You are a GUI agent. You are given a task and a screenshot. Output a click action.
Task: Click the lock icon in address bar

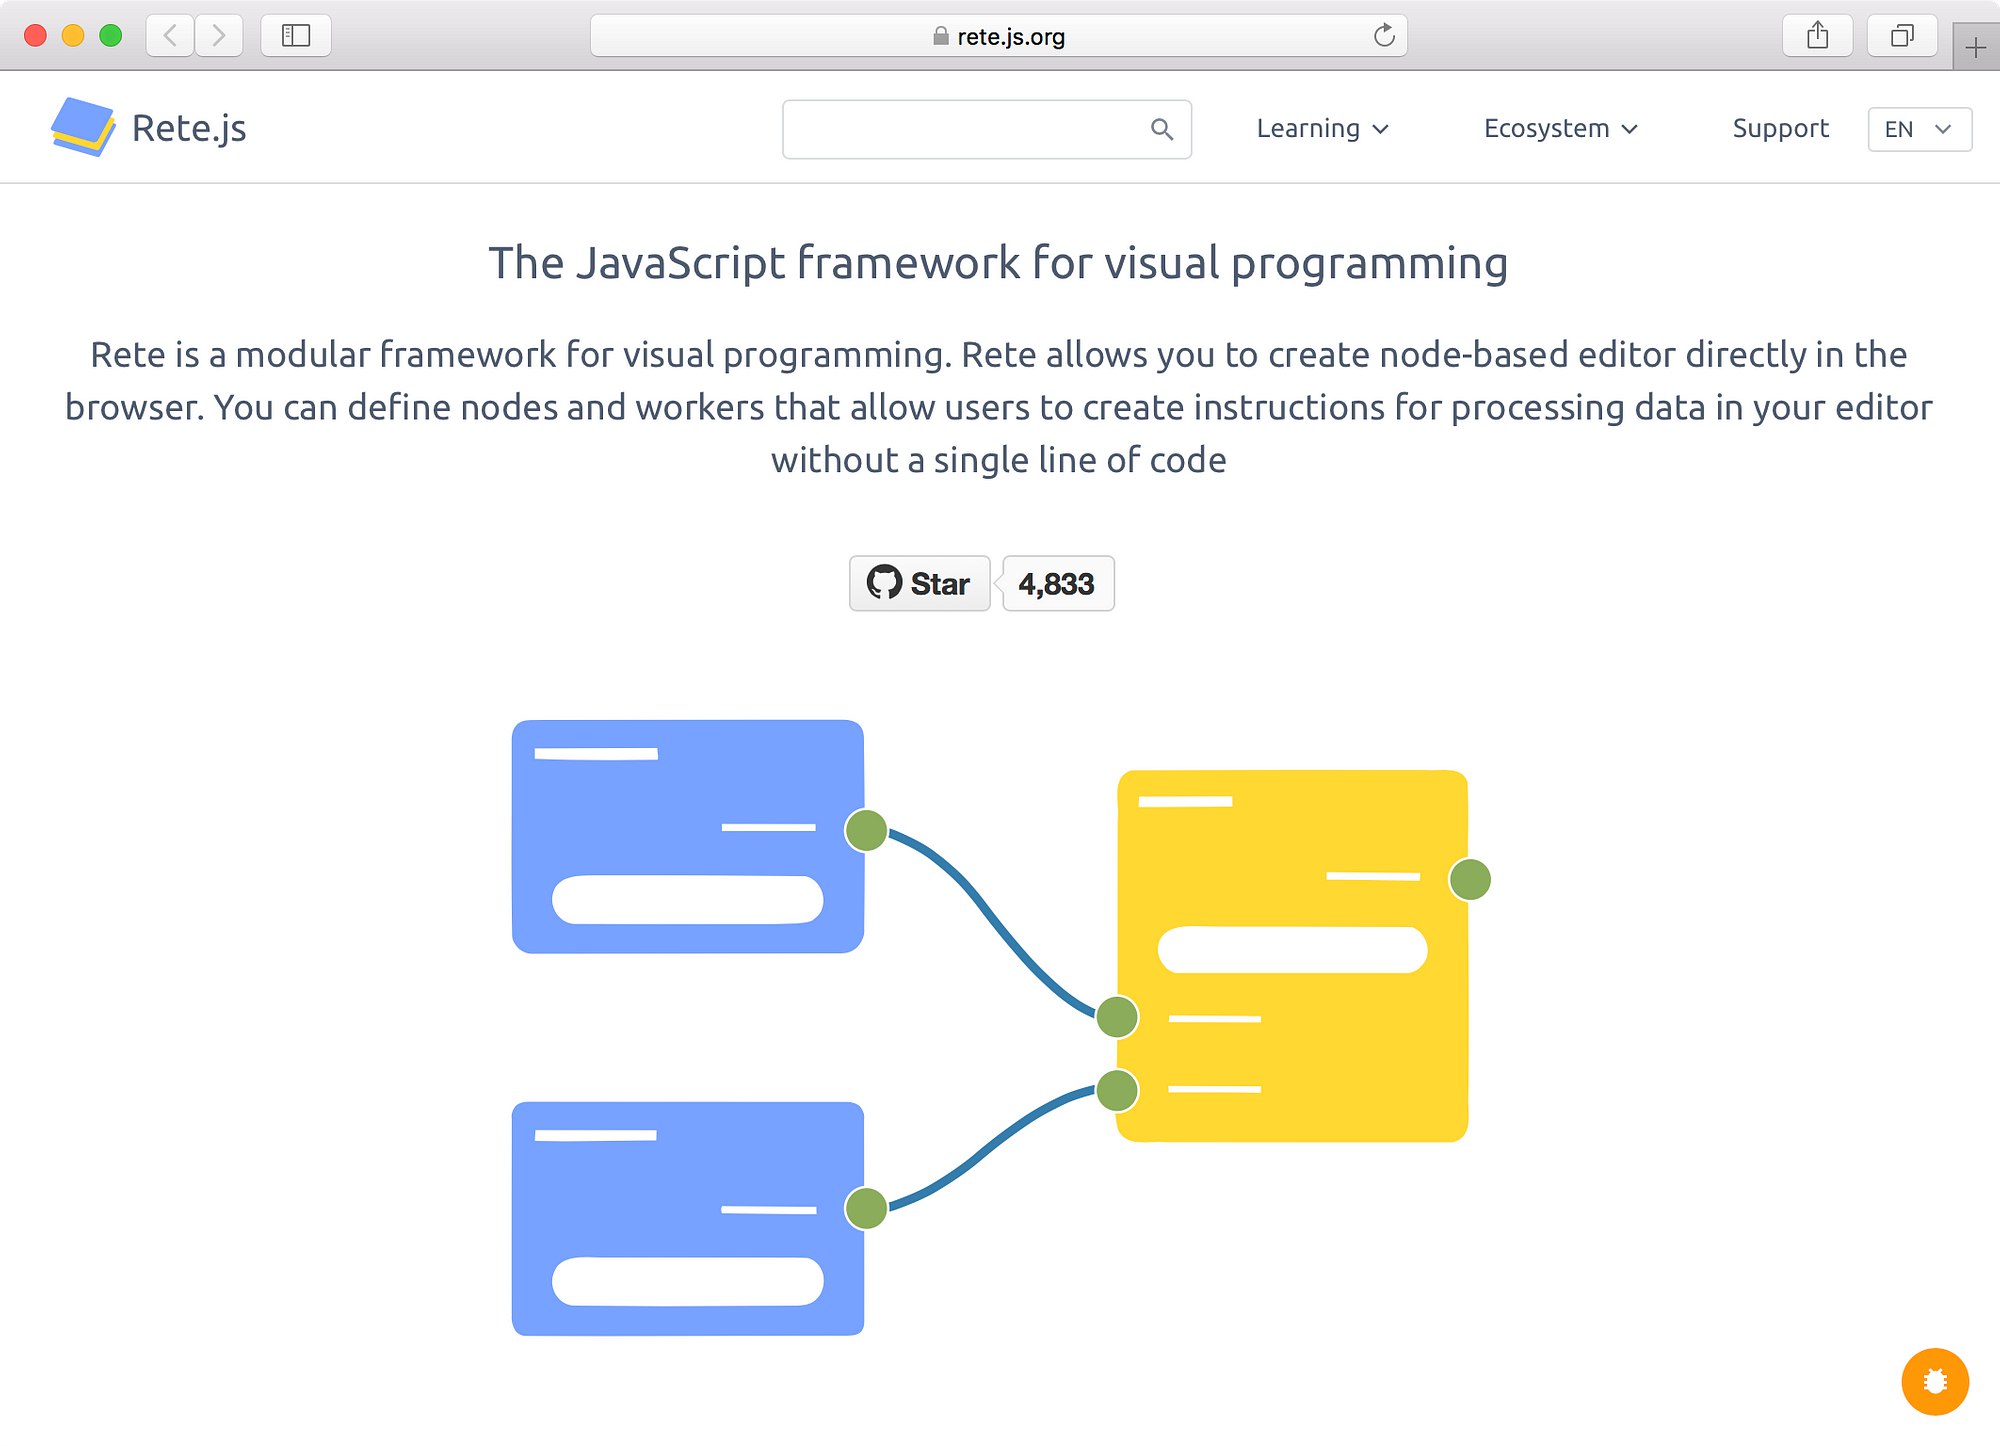pos(940,36)
